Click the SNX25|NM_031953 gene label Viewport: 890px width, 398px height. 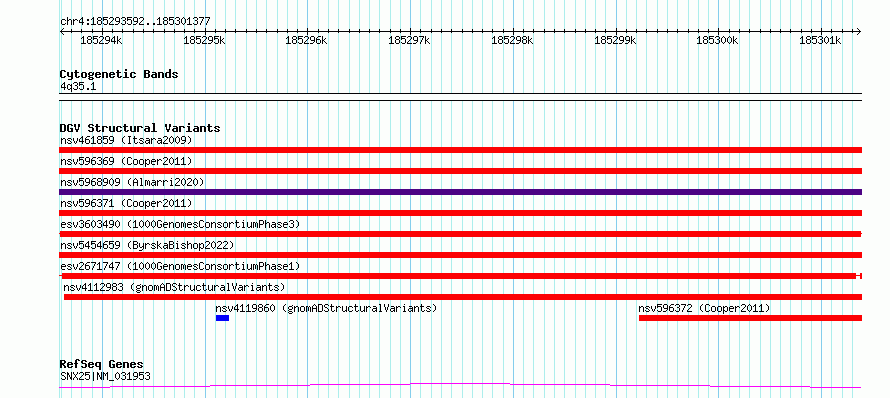[105, 376]
